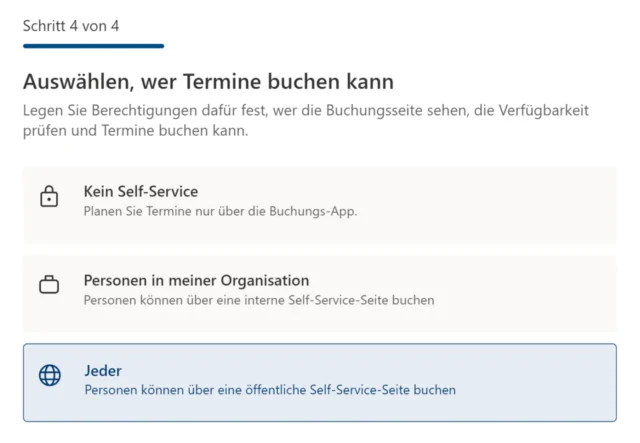Click empty right area of Kein Self-Service card
The image size is (640, 443).
coord(520,204)
